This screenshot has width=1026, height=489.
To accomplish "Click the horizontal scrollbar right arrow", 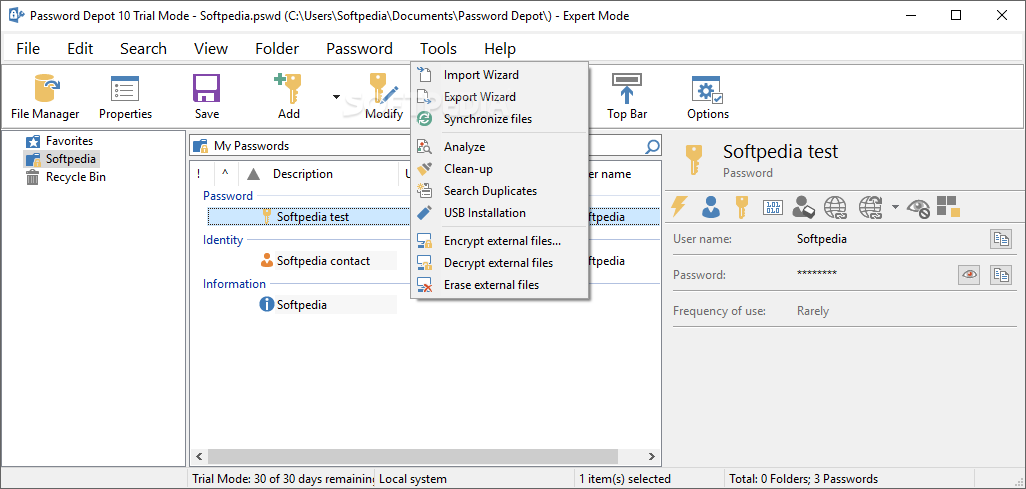I will point(651,456).
